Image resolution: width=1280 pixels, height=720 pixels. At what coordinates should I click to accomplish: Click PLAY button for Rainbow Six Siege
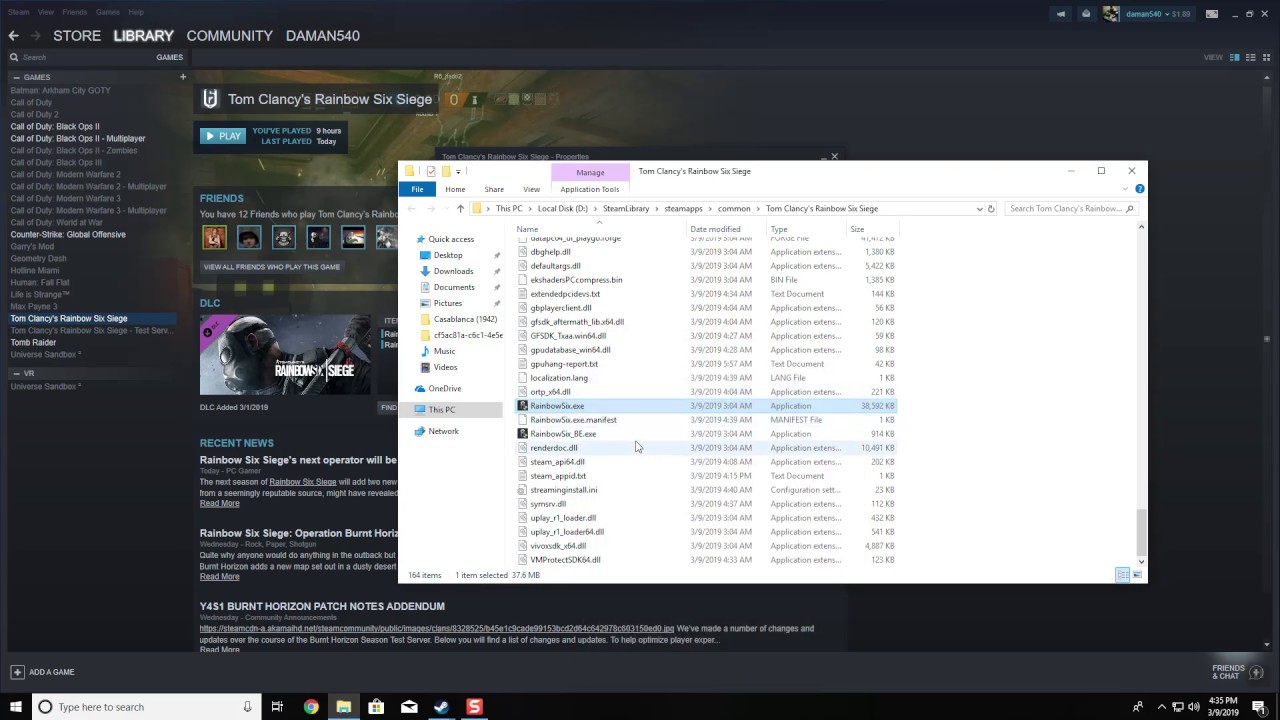point(222,136)
